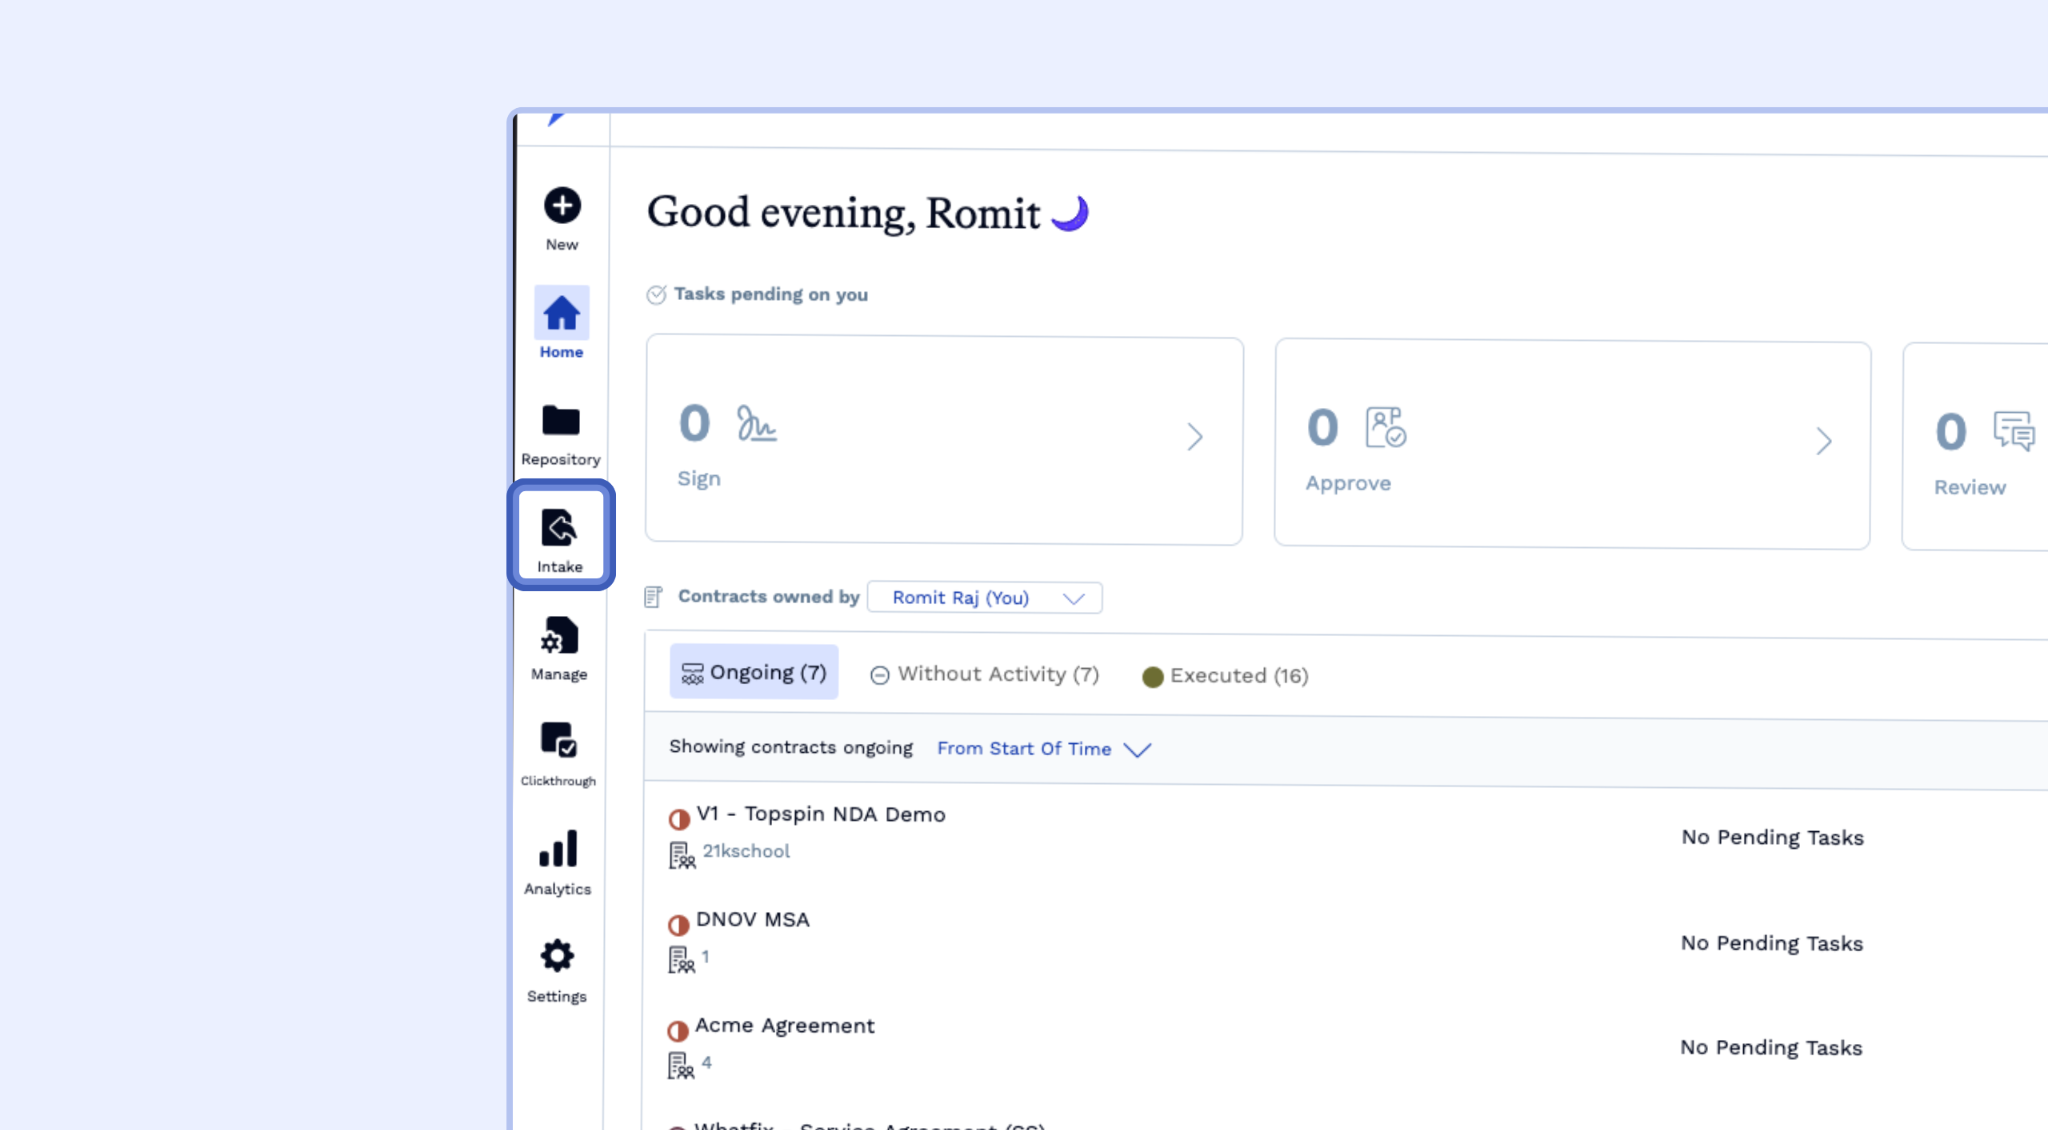Open the DNOV MSA contract

click(752, 920)
